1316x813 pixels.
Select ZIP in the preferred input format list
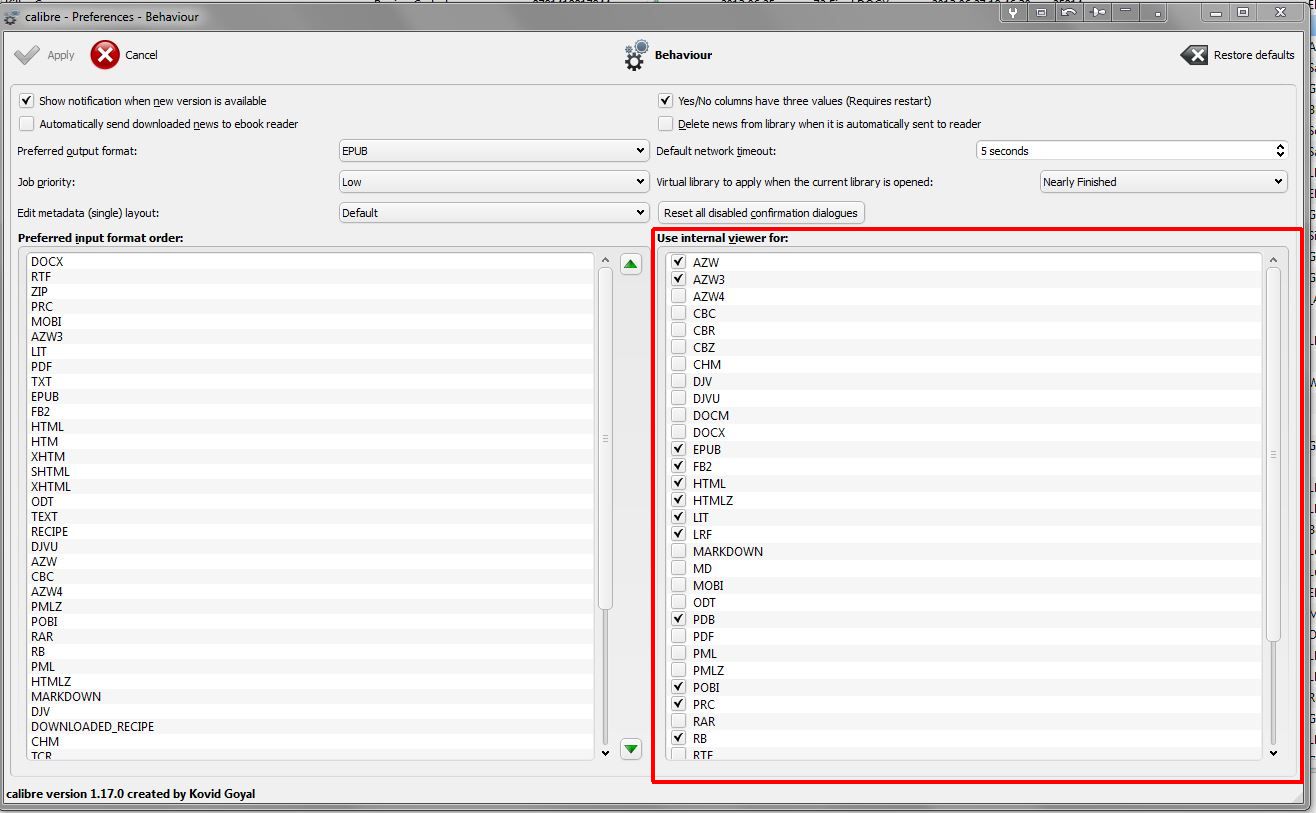point(310,292)
